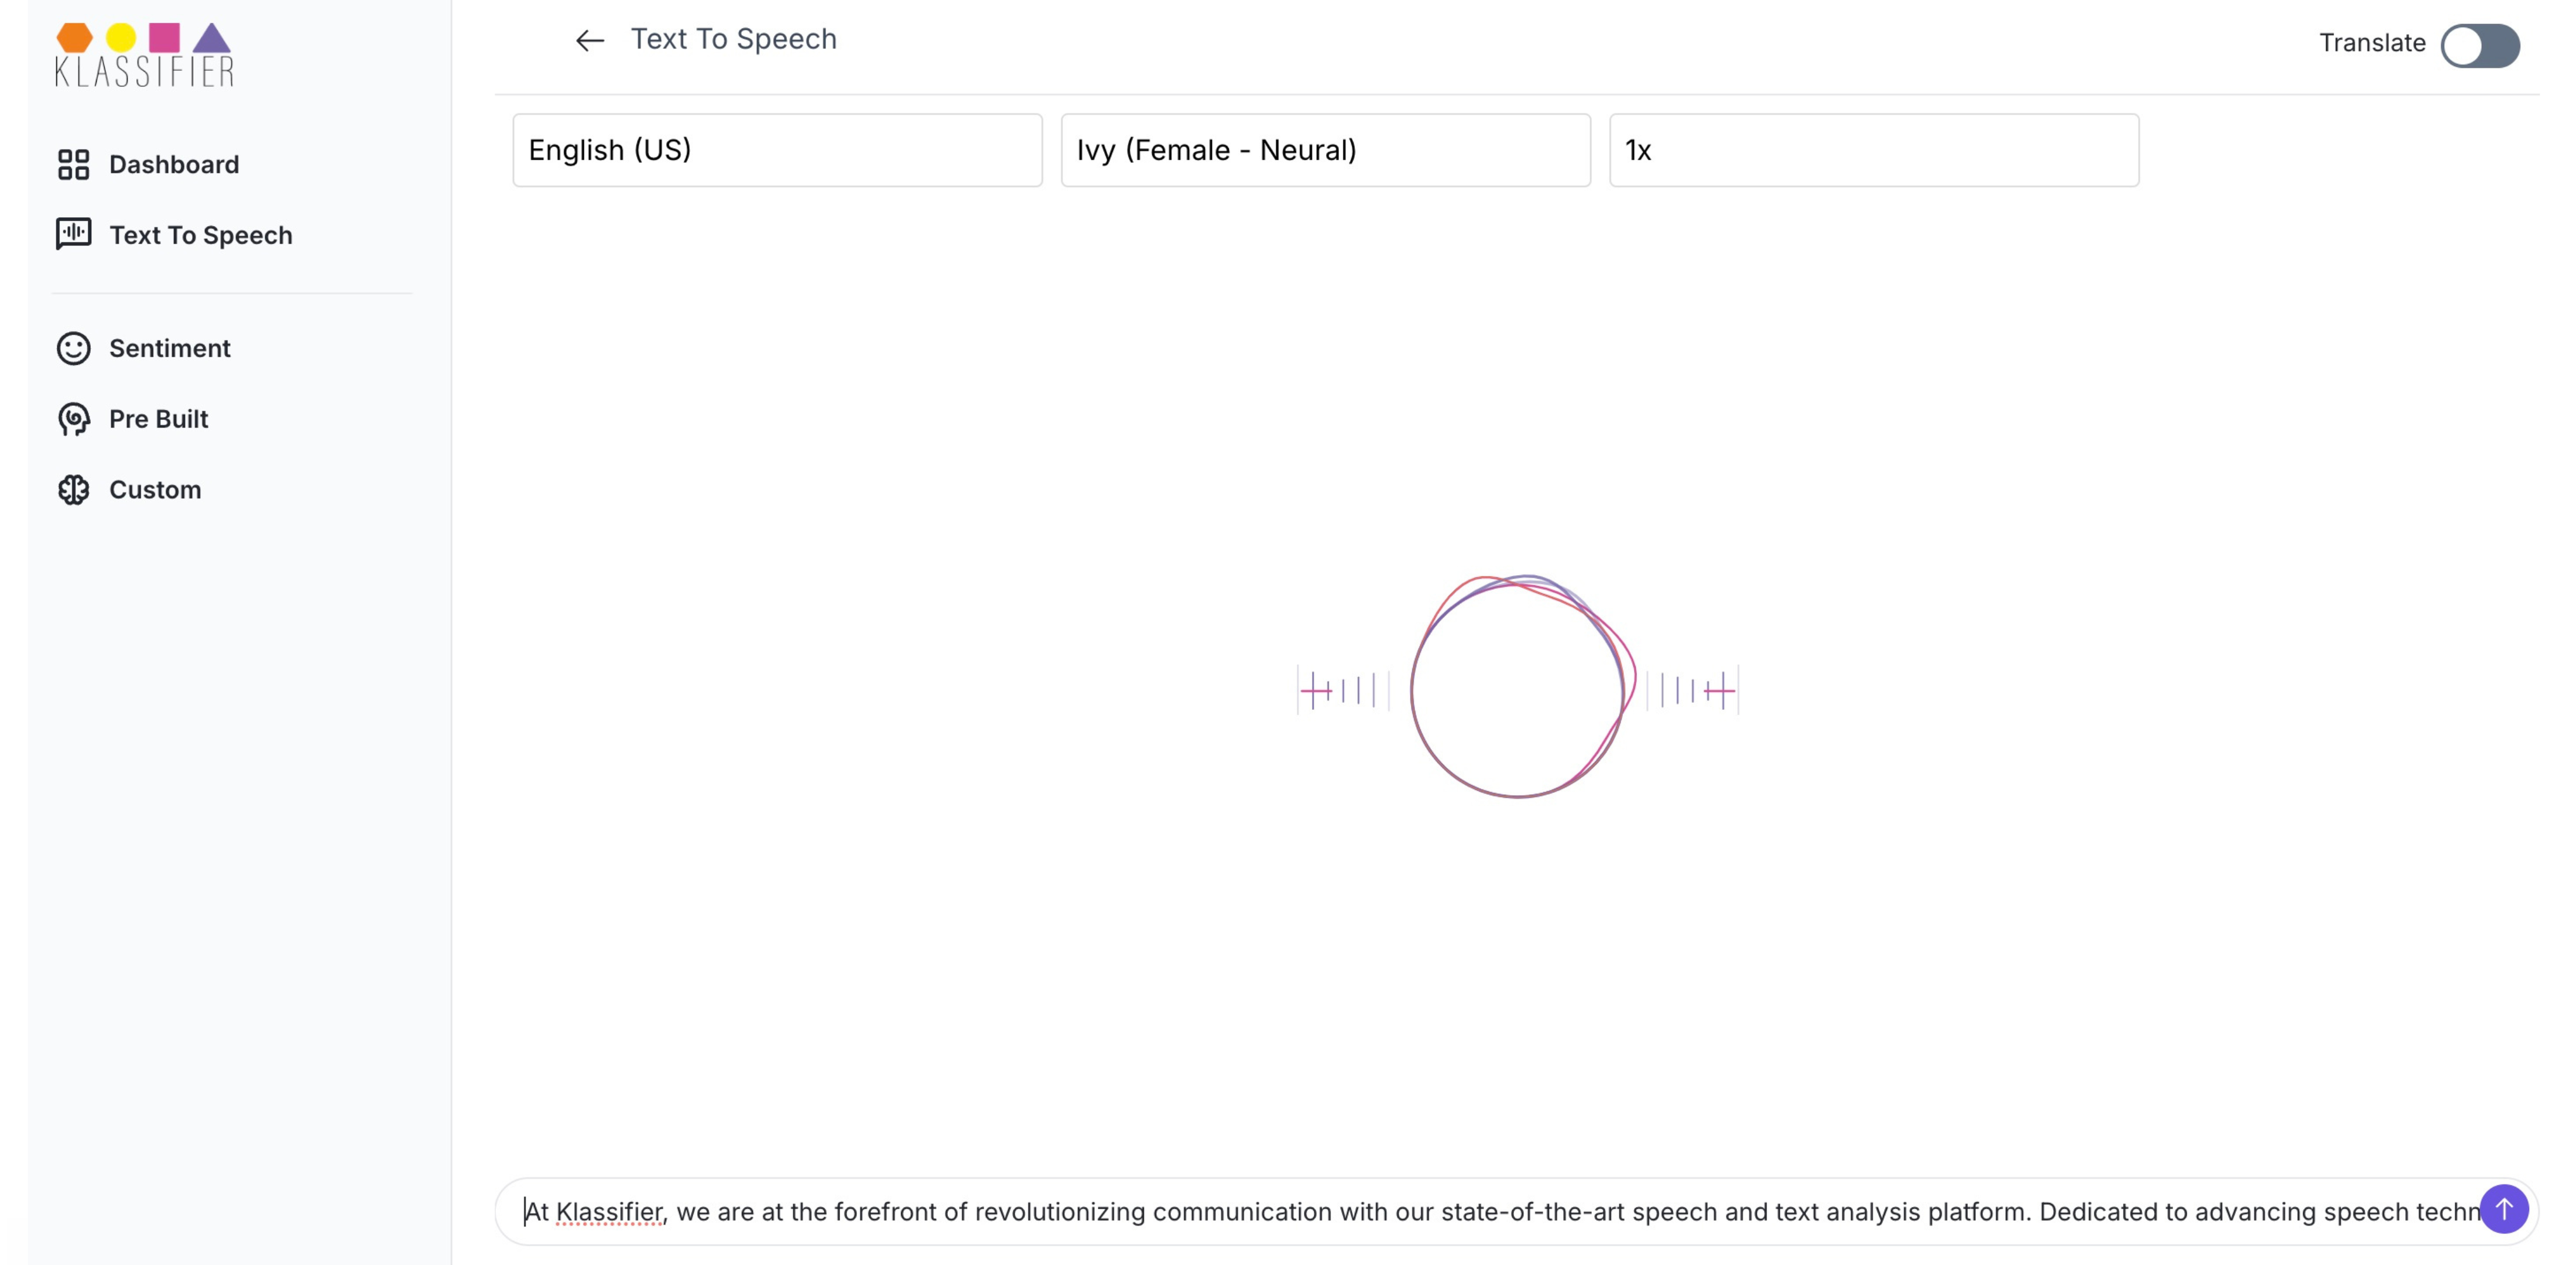This screenshot has height=1265, width=2576.
Task: Select the Sentiment smiley face icon
Action: coord(73,348)
